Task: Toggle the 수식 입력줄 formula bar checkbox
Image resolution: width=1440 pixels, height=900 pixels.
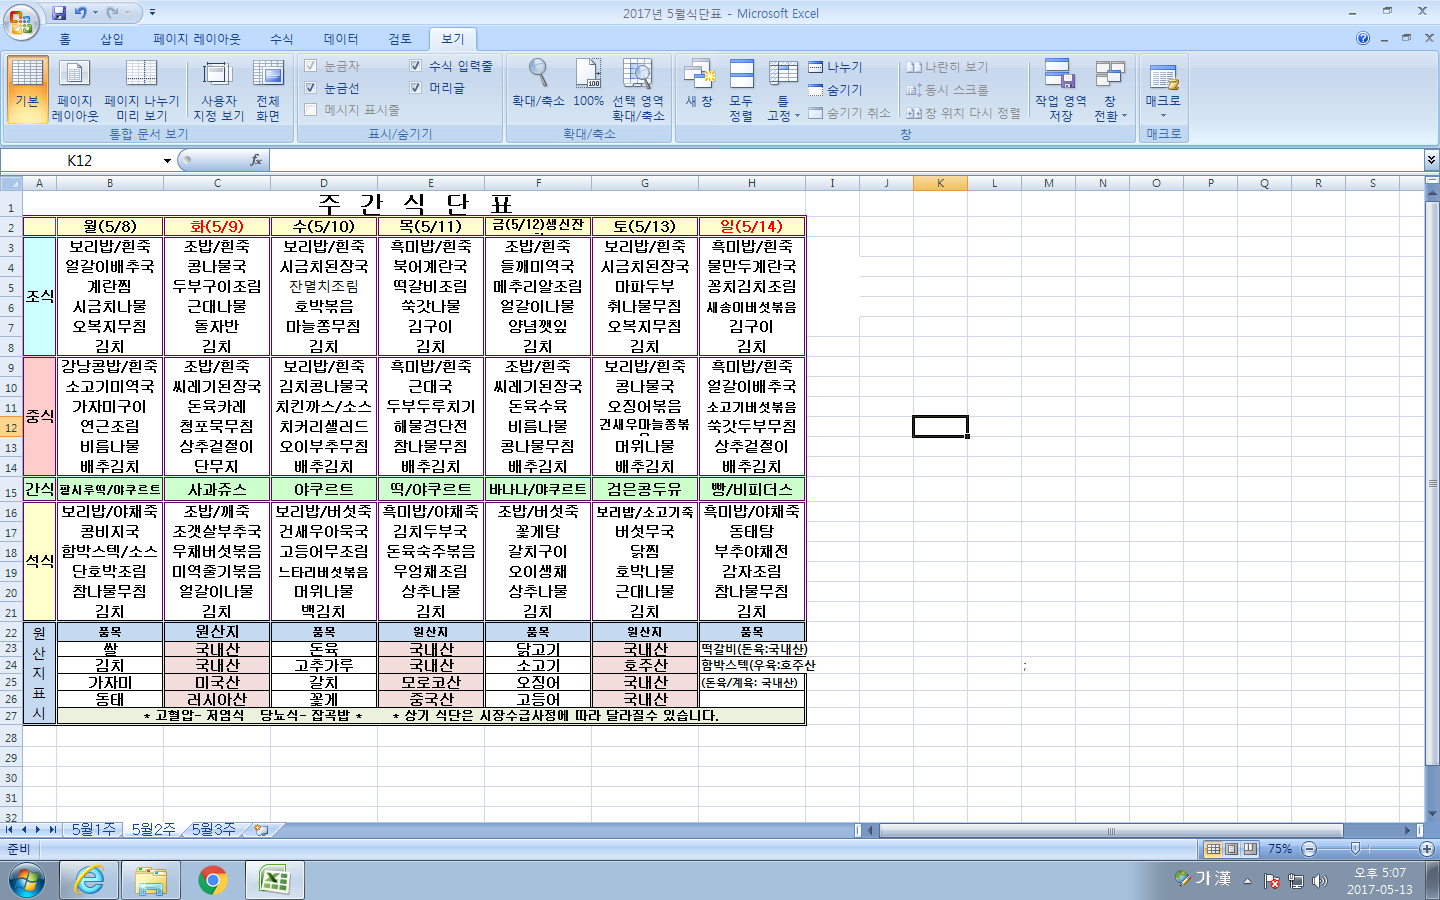Action: 416,66
